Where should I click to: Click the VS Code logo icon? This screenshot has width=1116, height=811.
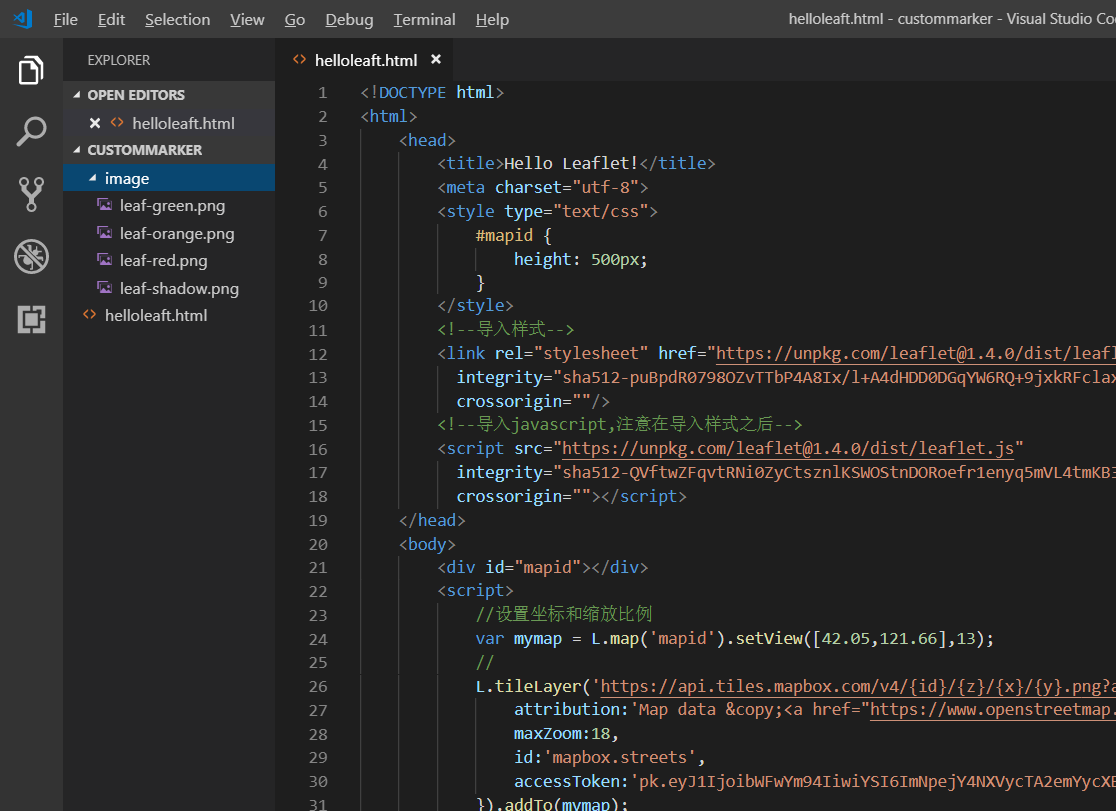[x=23, y=19]
